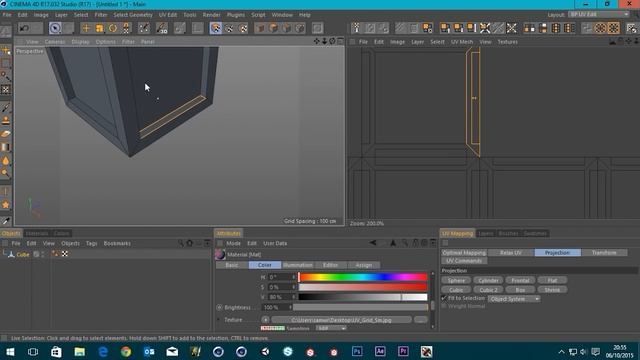Open the Plugins menu
Screen dimensions: 640x360
(236, 15)
